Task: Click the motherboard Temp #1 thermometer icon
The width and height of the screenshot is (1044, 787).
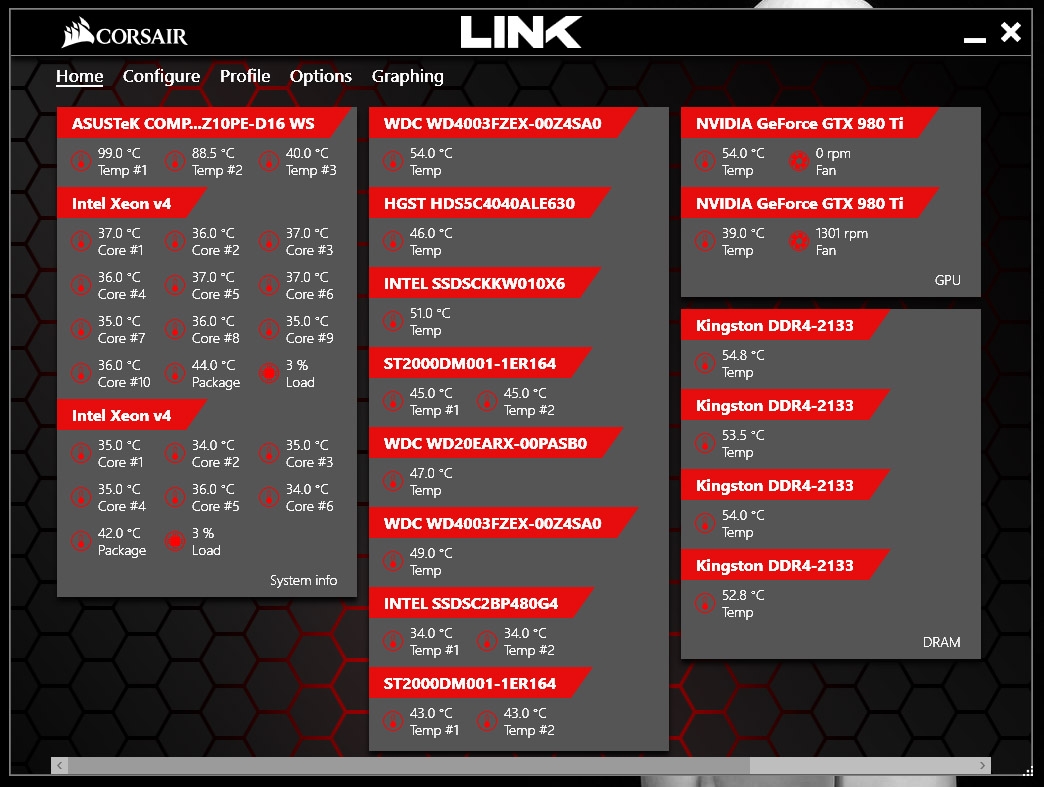Action: [x=81, y=161]
